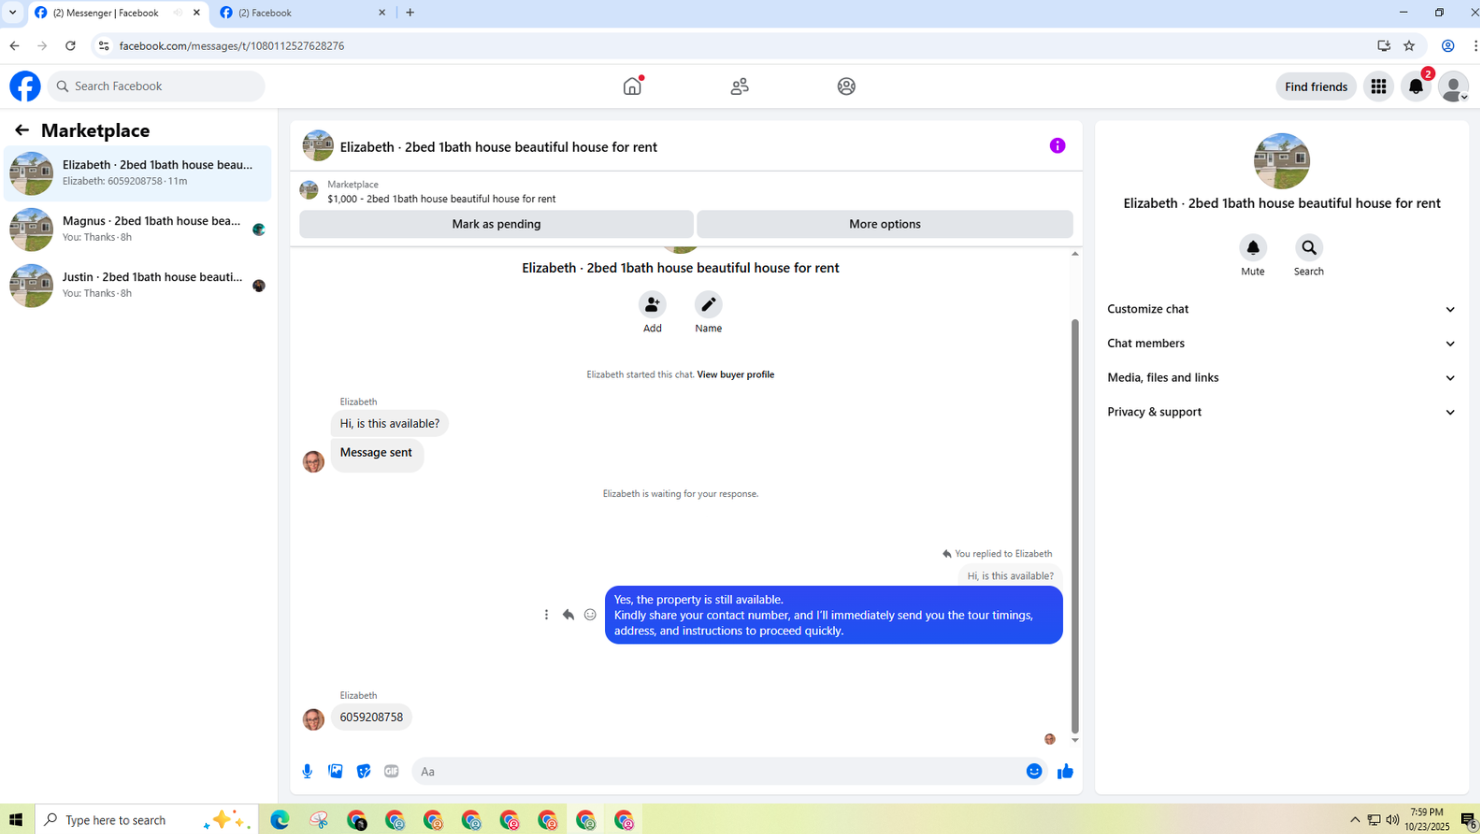1480x834 pixels.
Task: Expand Media, files and links section
Action: click(1281, 377)
